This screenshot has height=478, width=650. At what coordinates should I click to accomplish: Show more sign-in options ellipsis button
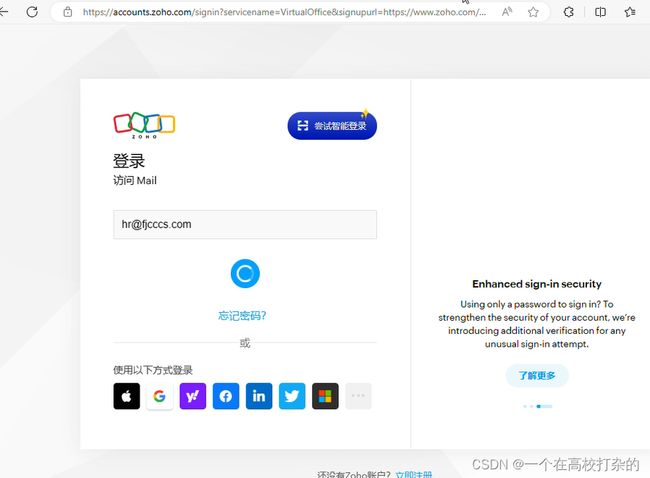click(358, 396)
